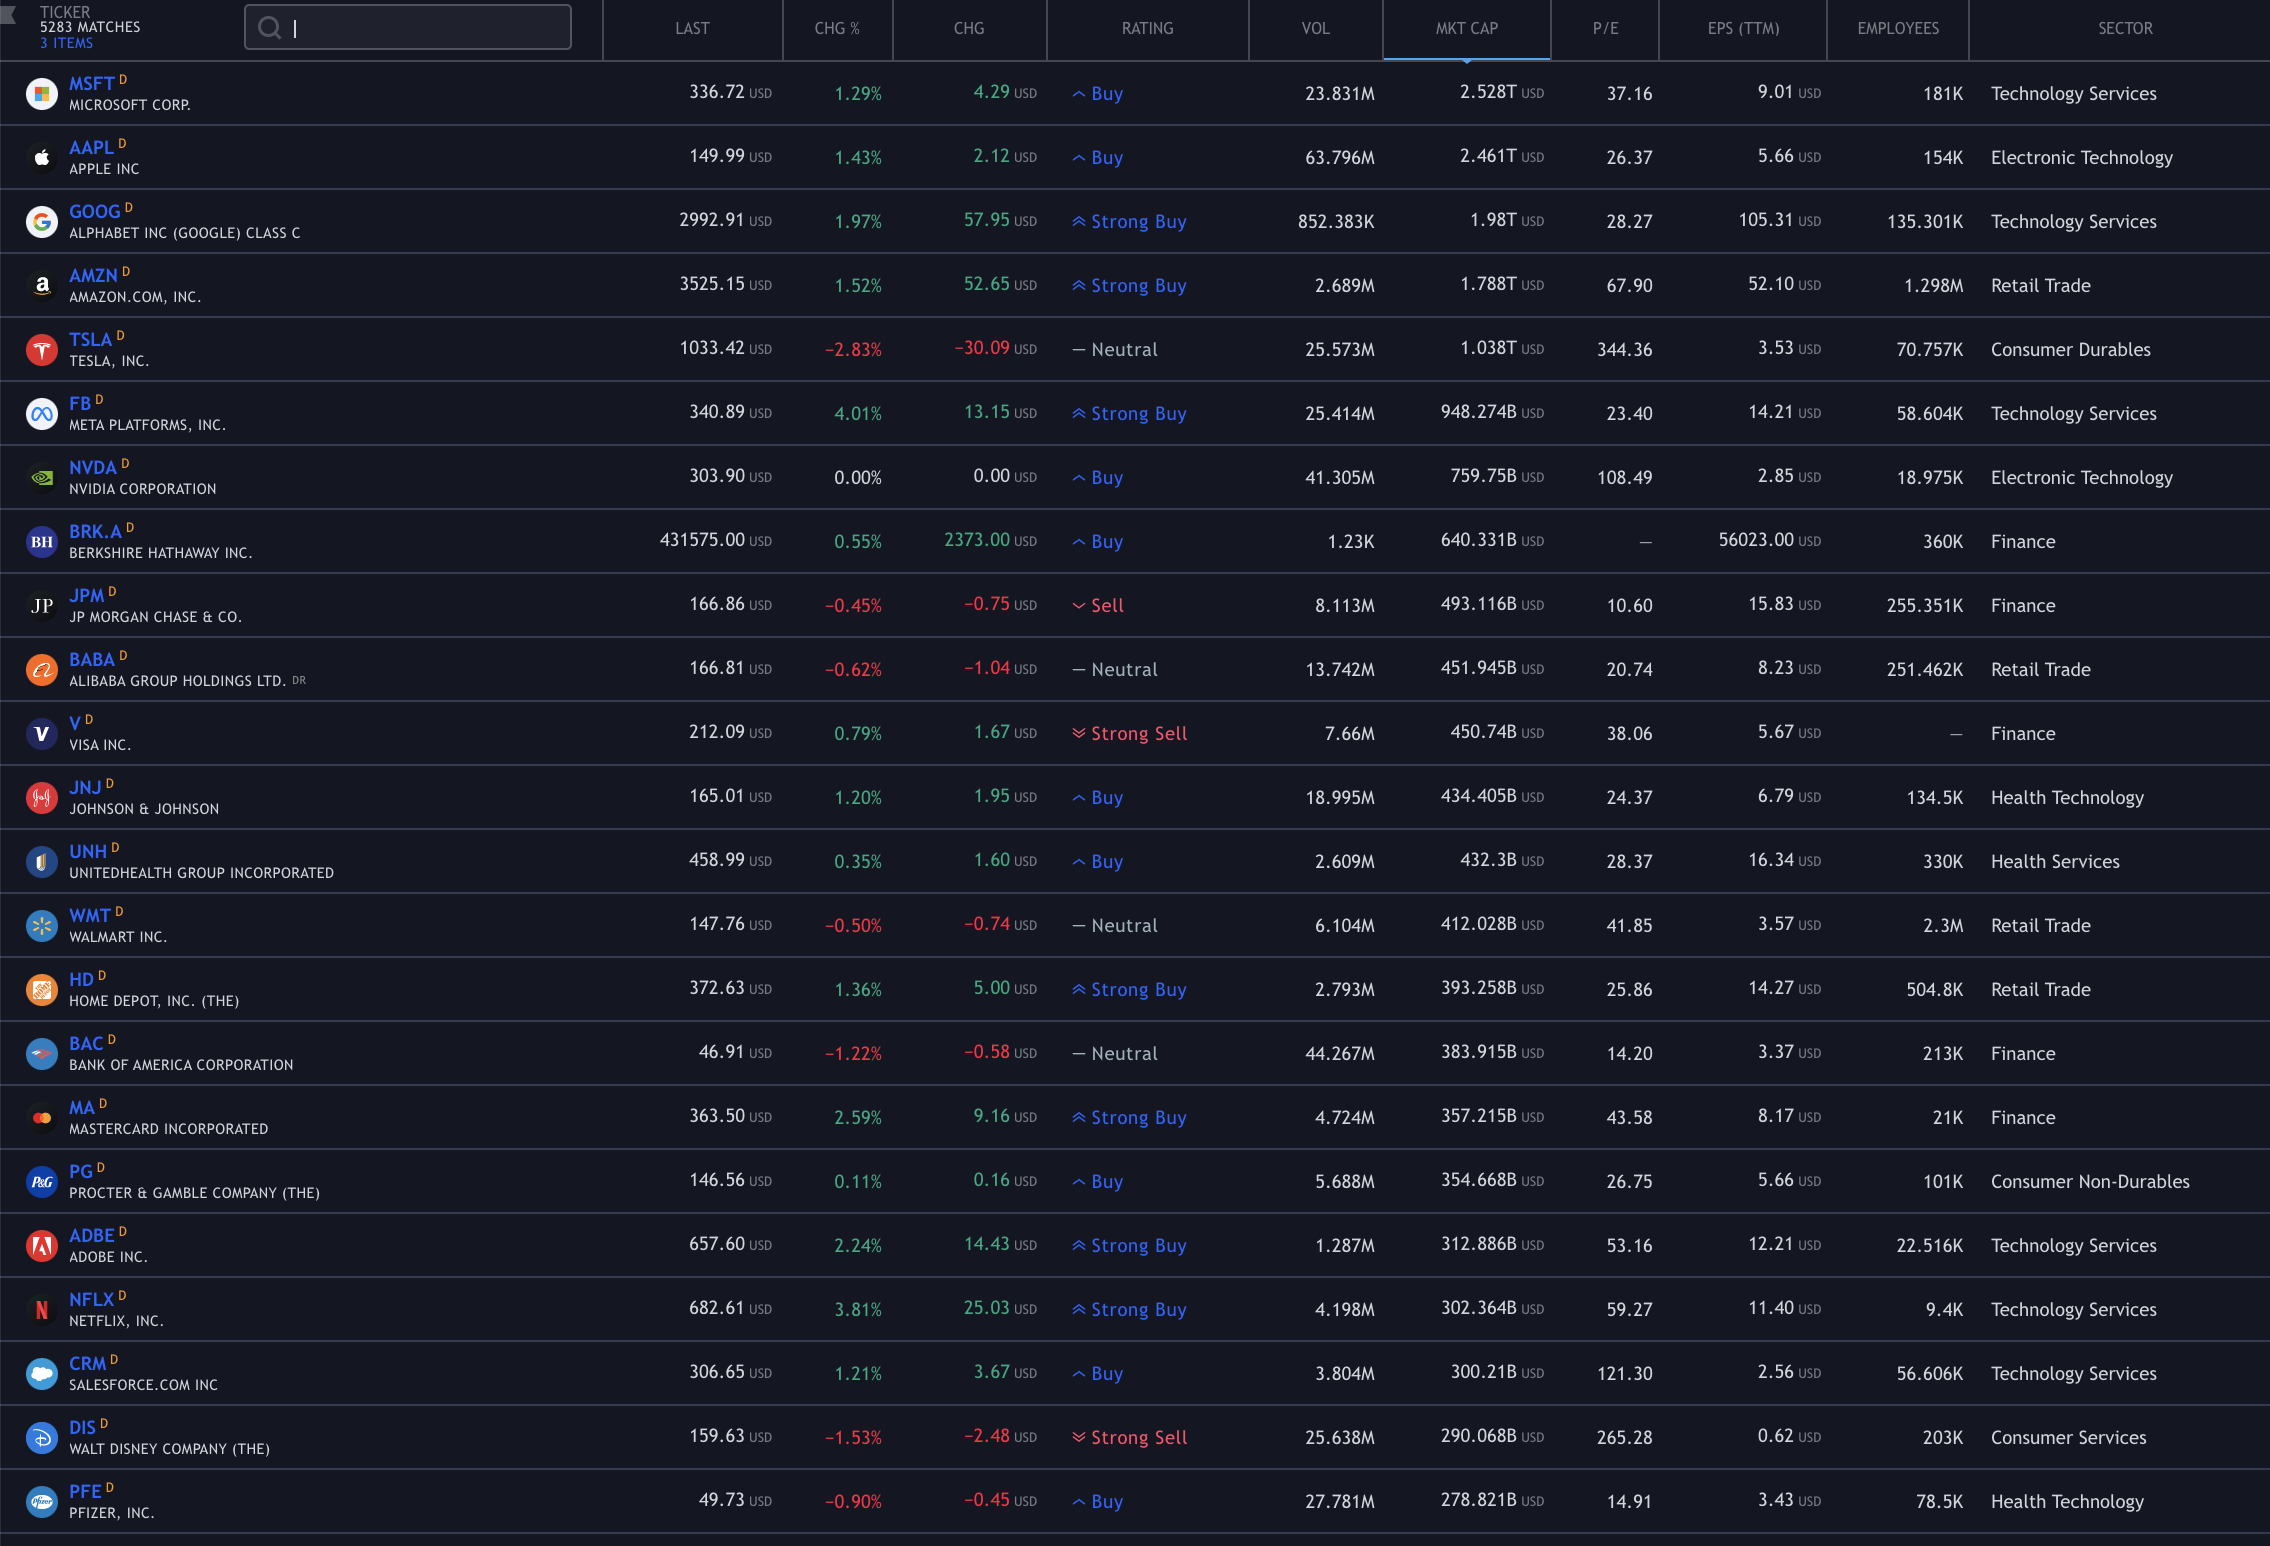Click the '3 ITEMS' filter link
Image resolution: width=2270 pixels, height=1546 pixels.
[x=66, y=43]
